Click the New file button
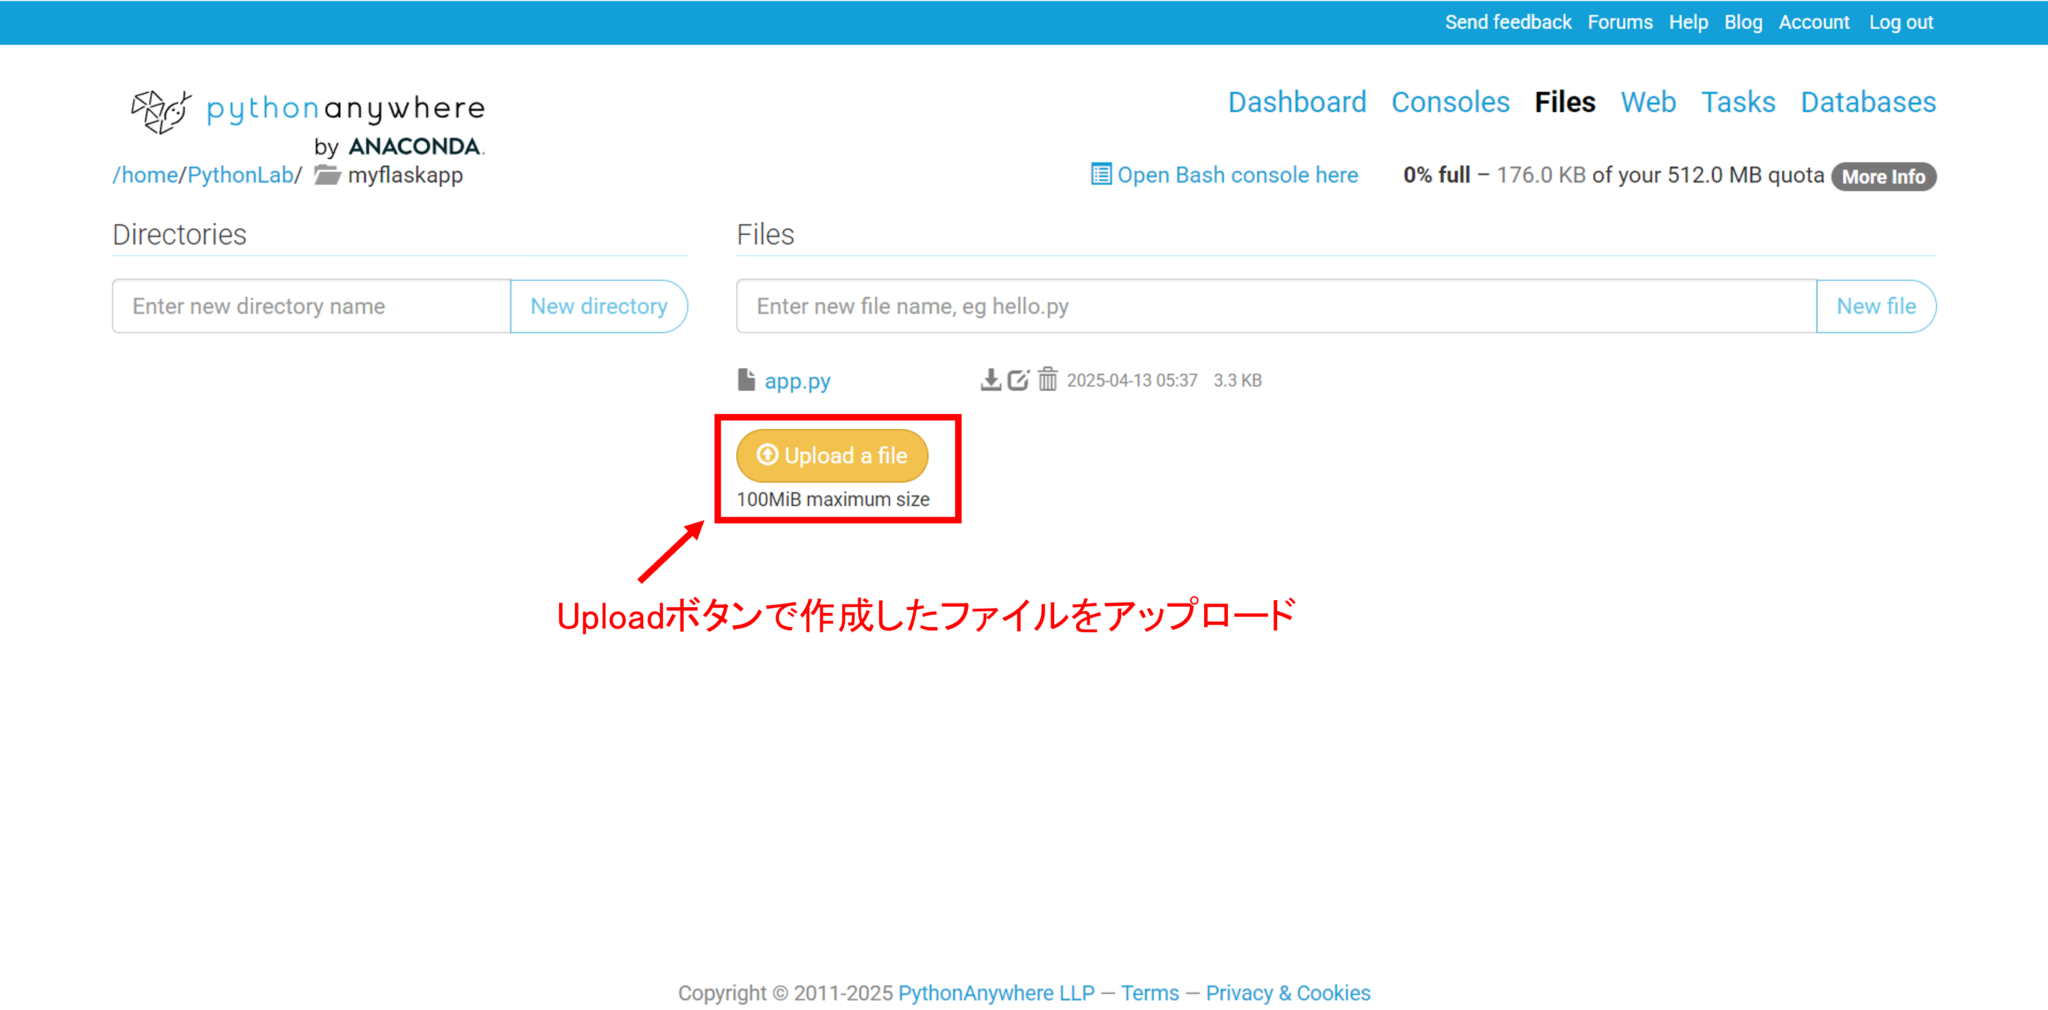The height and width of the screenshot is (1010, 2048). pos(1875,306)
